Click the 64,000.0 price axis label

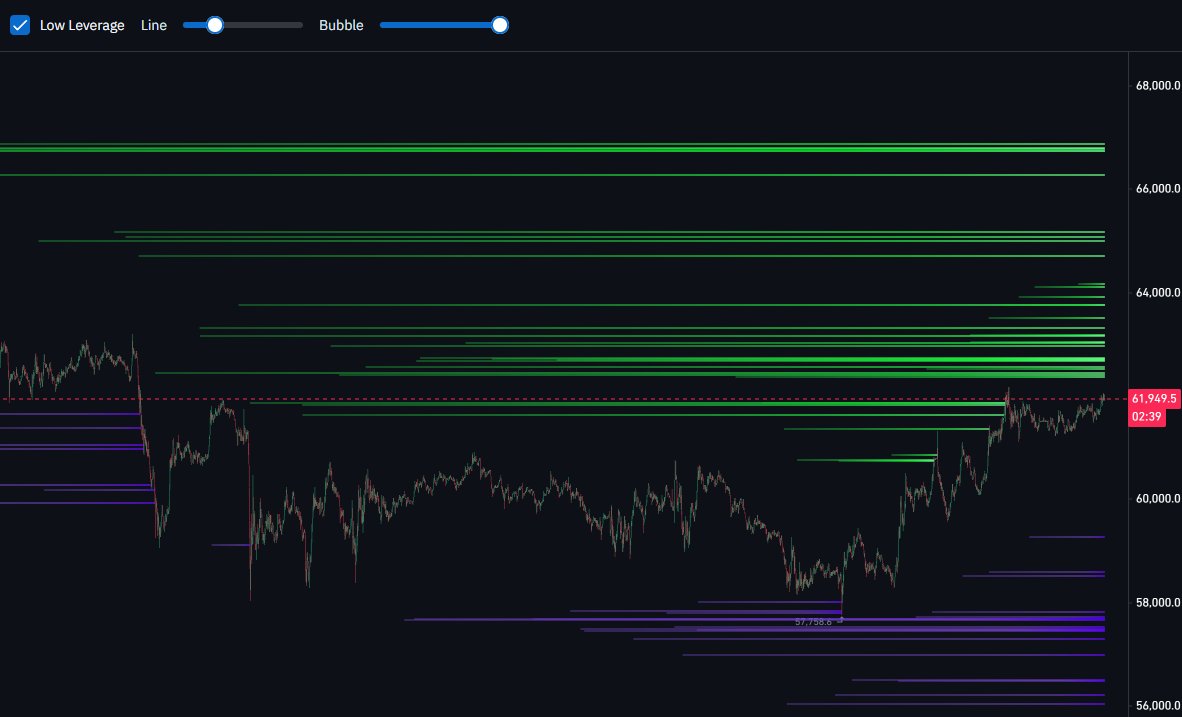(x=1158, y=293)
